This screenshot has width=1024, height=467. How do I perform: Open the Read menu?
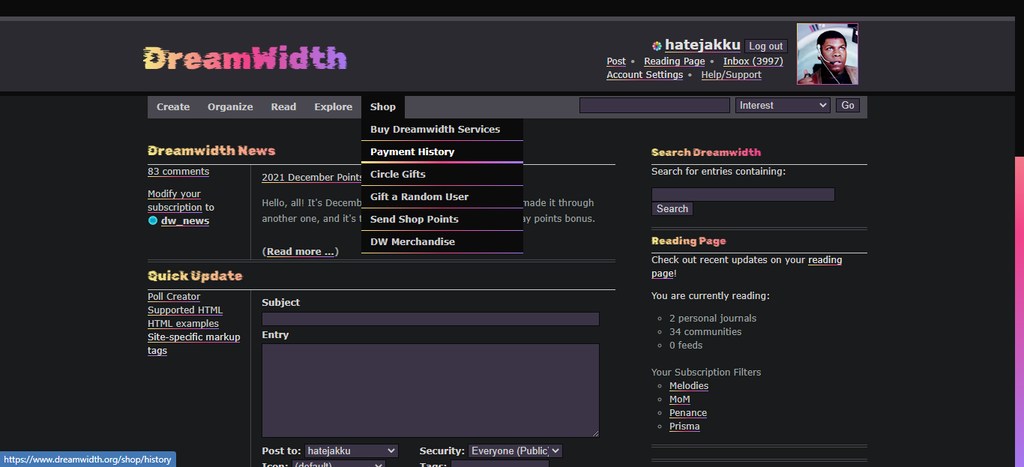(x=283, y=107)
